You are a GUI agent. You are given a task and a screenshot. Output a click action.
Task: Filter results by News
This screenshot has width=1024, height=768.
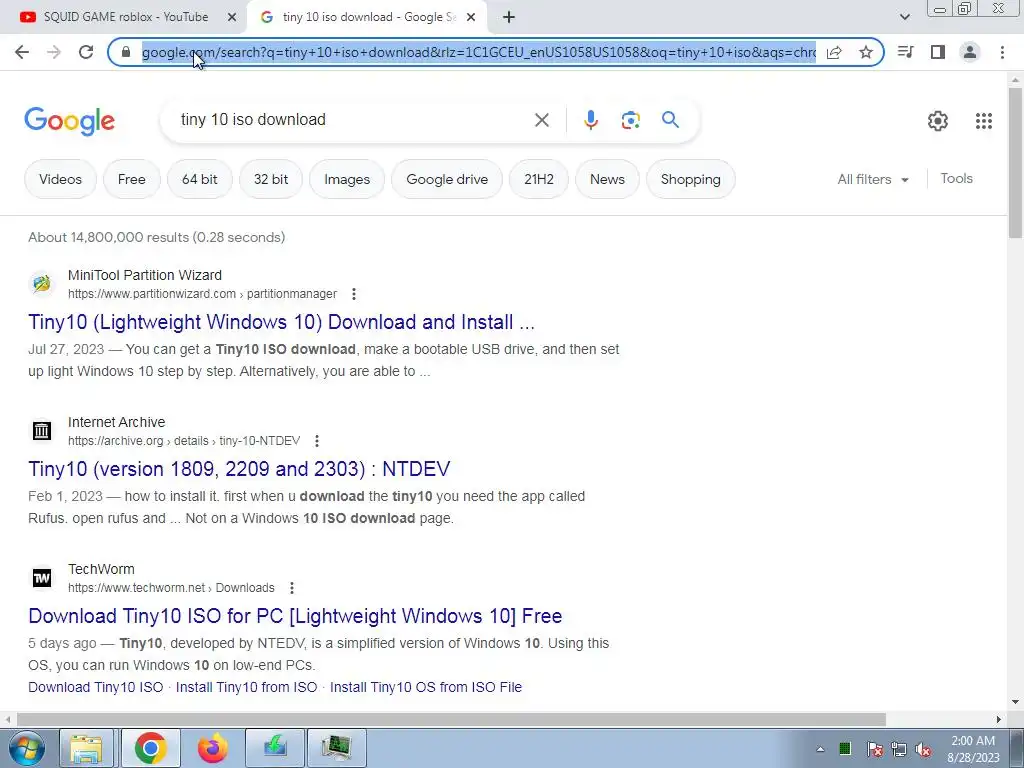[x=607, y=179]
